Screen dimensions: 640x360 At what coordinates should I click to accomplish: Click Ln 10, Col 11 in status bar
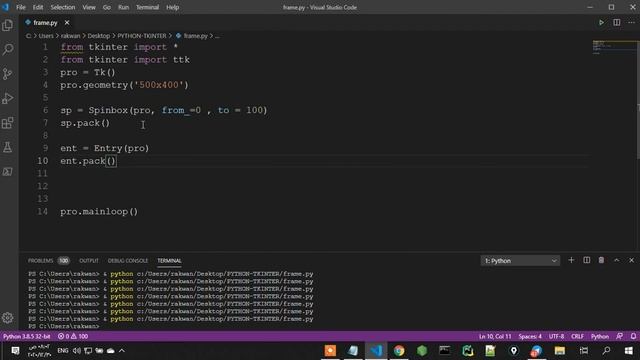495,336
